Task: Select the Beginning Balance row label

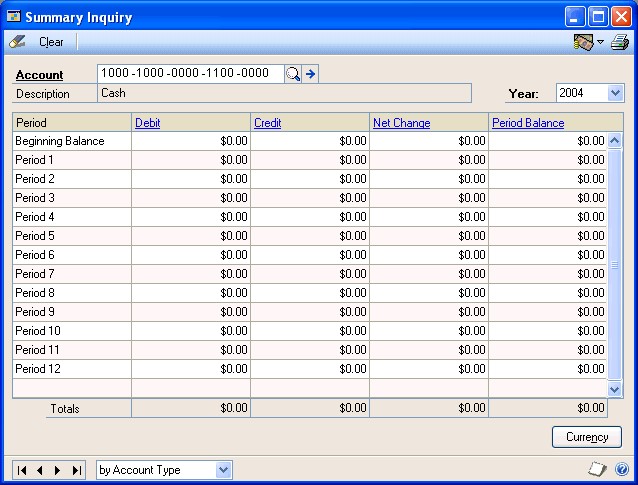Action: coord(60,141)
